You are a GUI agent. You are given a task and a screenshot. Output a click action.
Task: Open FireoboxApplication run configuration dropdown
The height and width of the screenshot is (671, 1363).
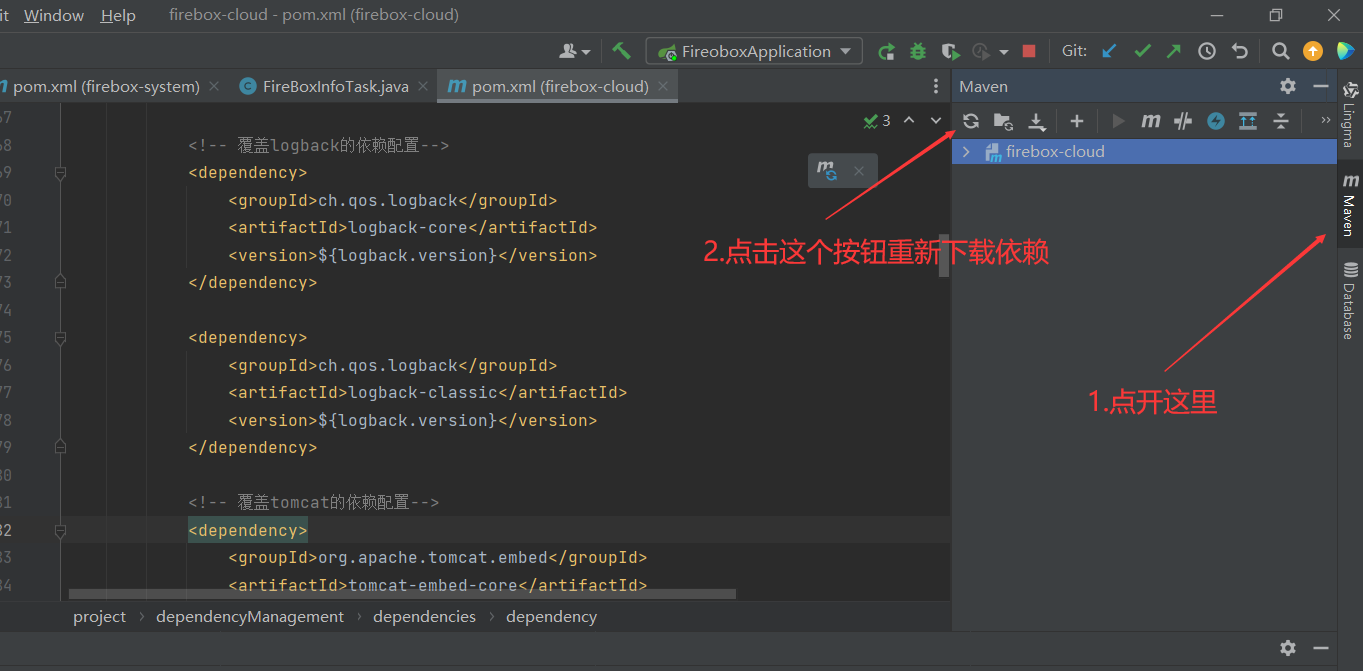pyautogui.click(x=754, y=51)
